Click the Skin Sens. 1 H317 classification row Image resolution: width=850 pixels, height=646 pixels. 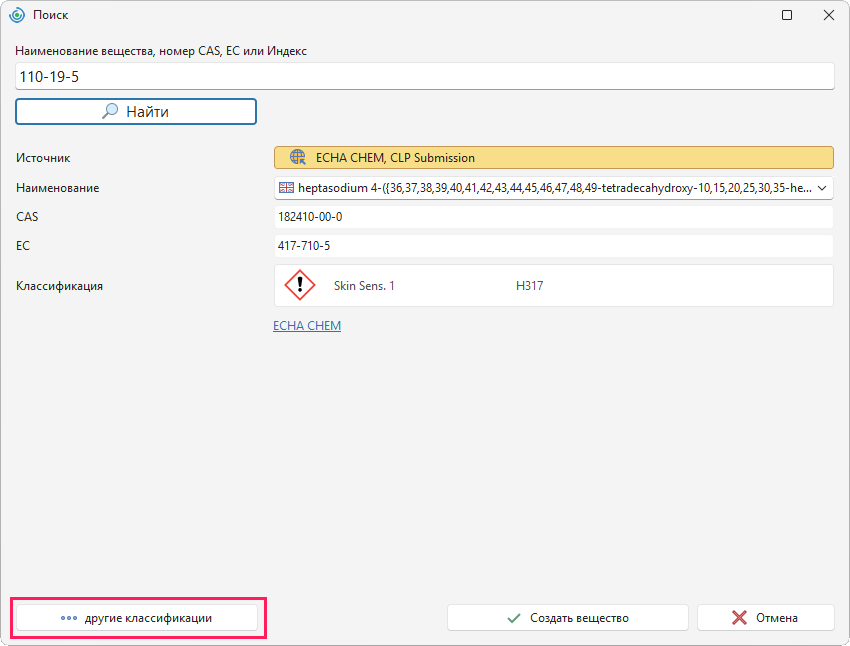point(553,286)
